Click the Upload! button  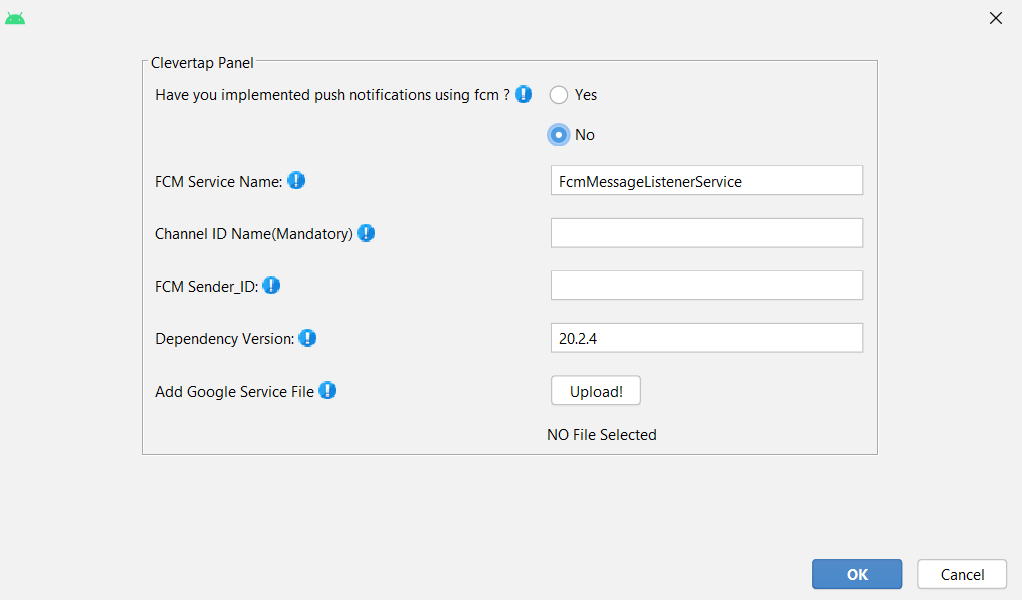tap(596, 391)
